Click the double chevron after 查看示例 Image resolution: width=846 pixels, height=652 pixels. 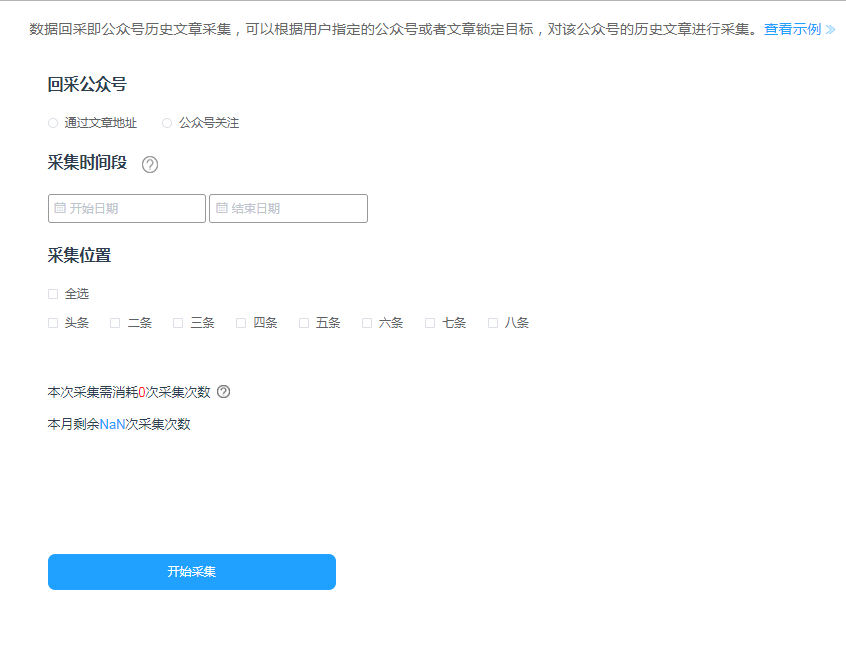pyautogui.click(x=830, y=30)
